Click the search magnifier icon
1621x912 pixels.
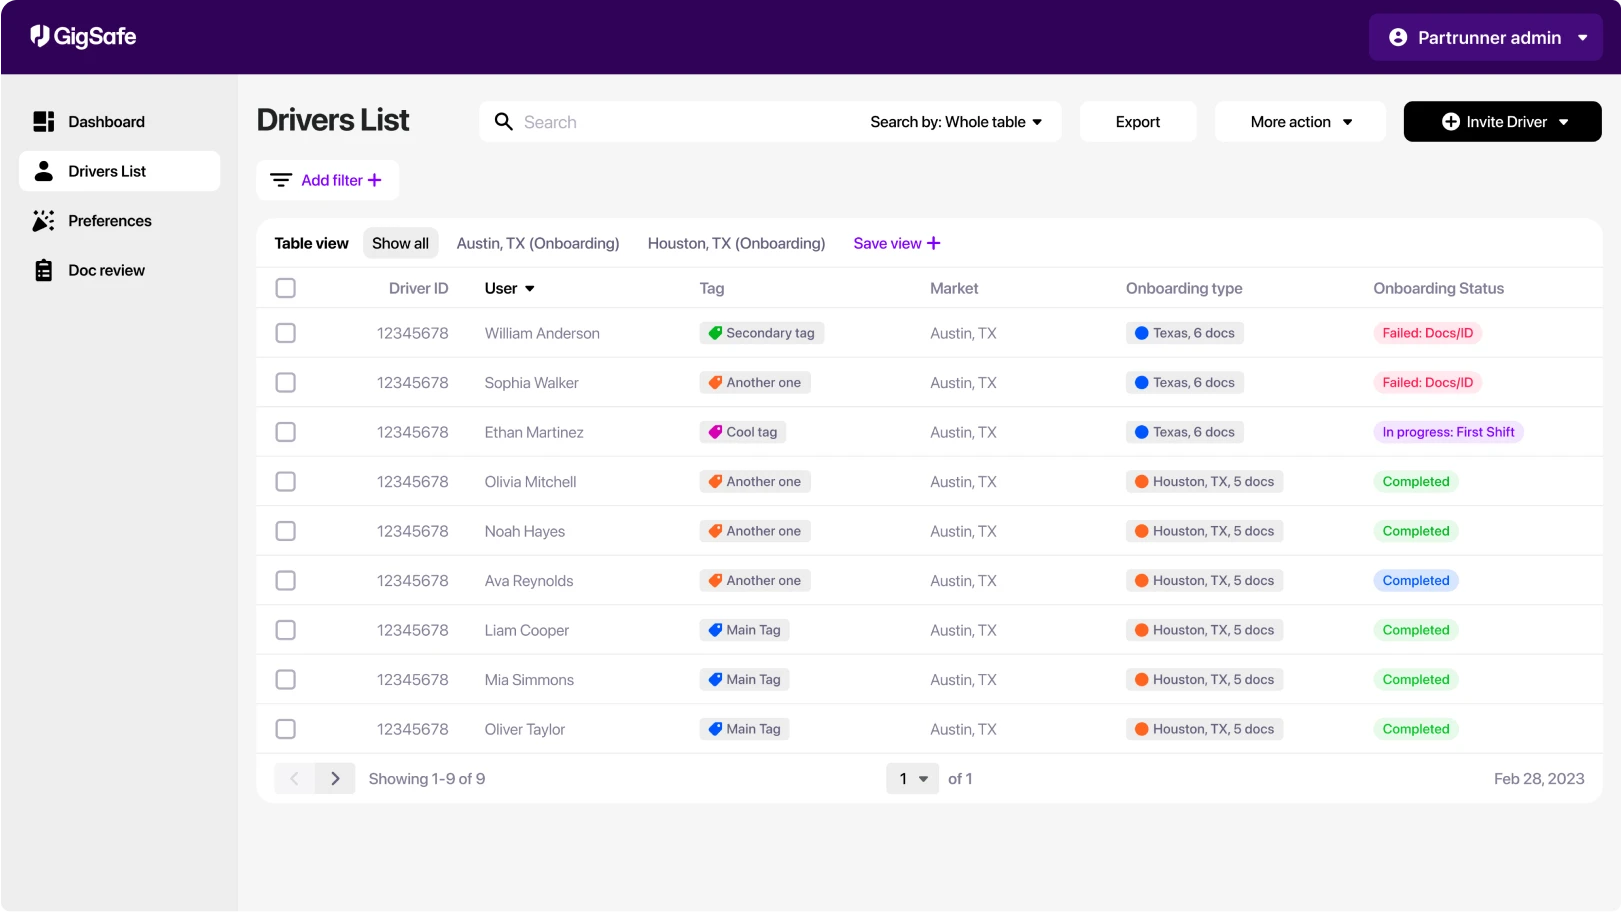(x=503, y=121)
